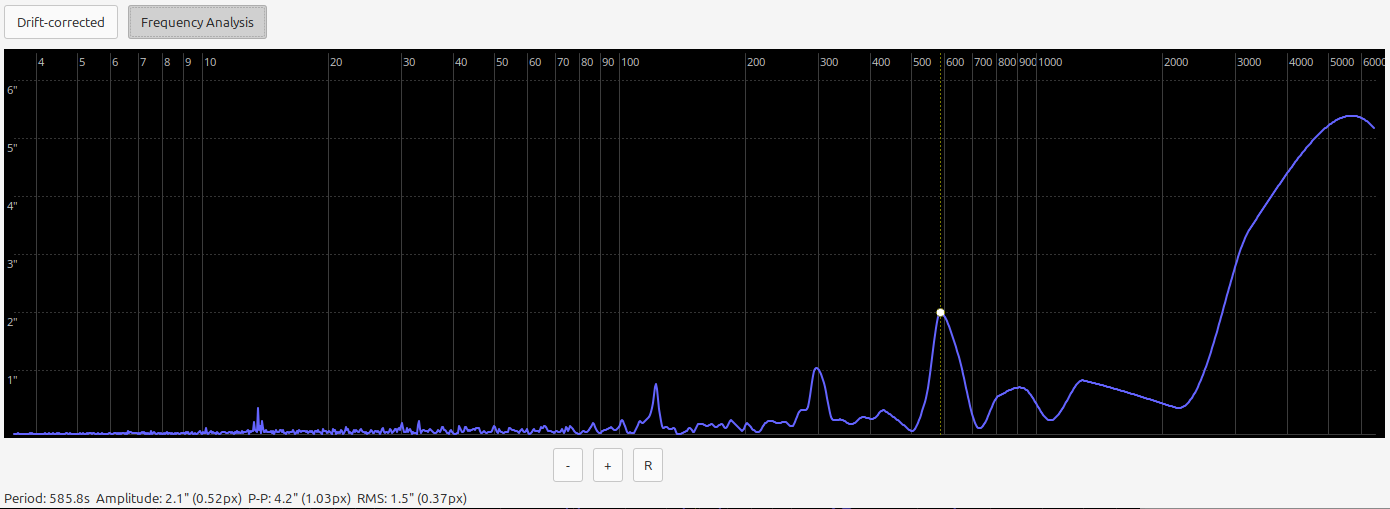This screenshot has width=1390, height=509.
Task: Reset the graph with the R button
Action: [x=648, y=466]
